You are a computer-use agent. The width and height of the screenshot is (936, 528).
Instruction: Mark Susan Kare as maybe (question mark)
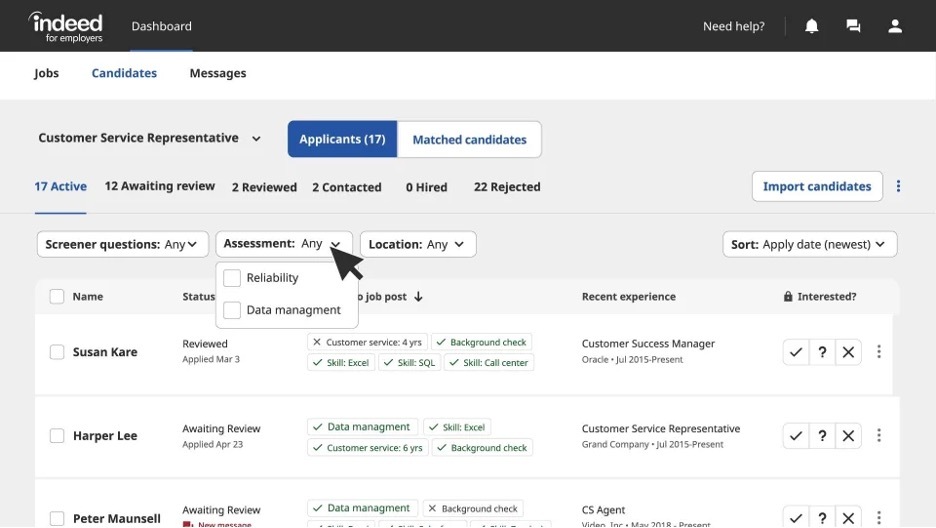pyautogui.click(x=822, y=352)
